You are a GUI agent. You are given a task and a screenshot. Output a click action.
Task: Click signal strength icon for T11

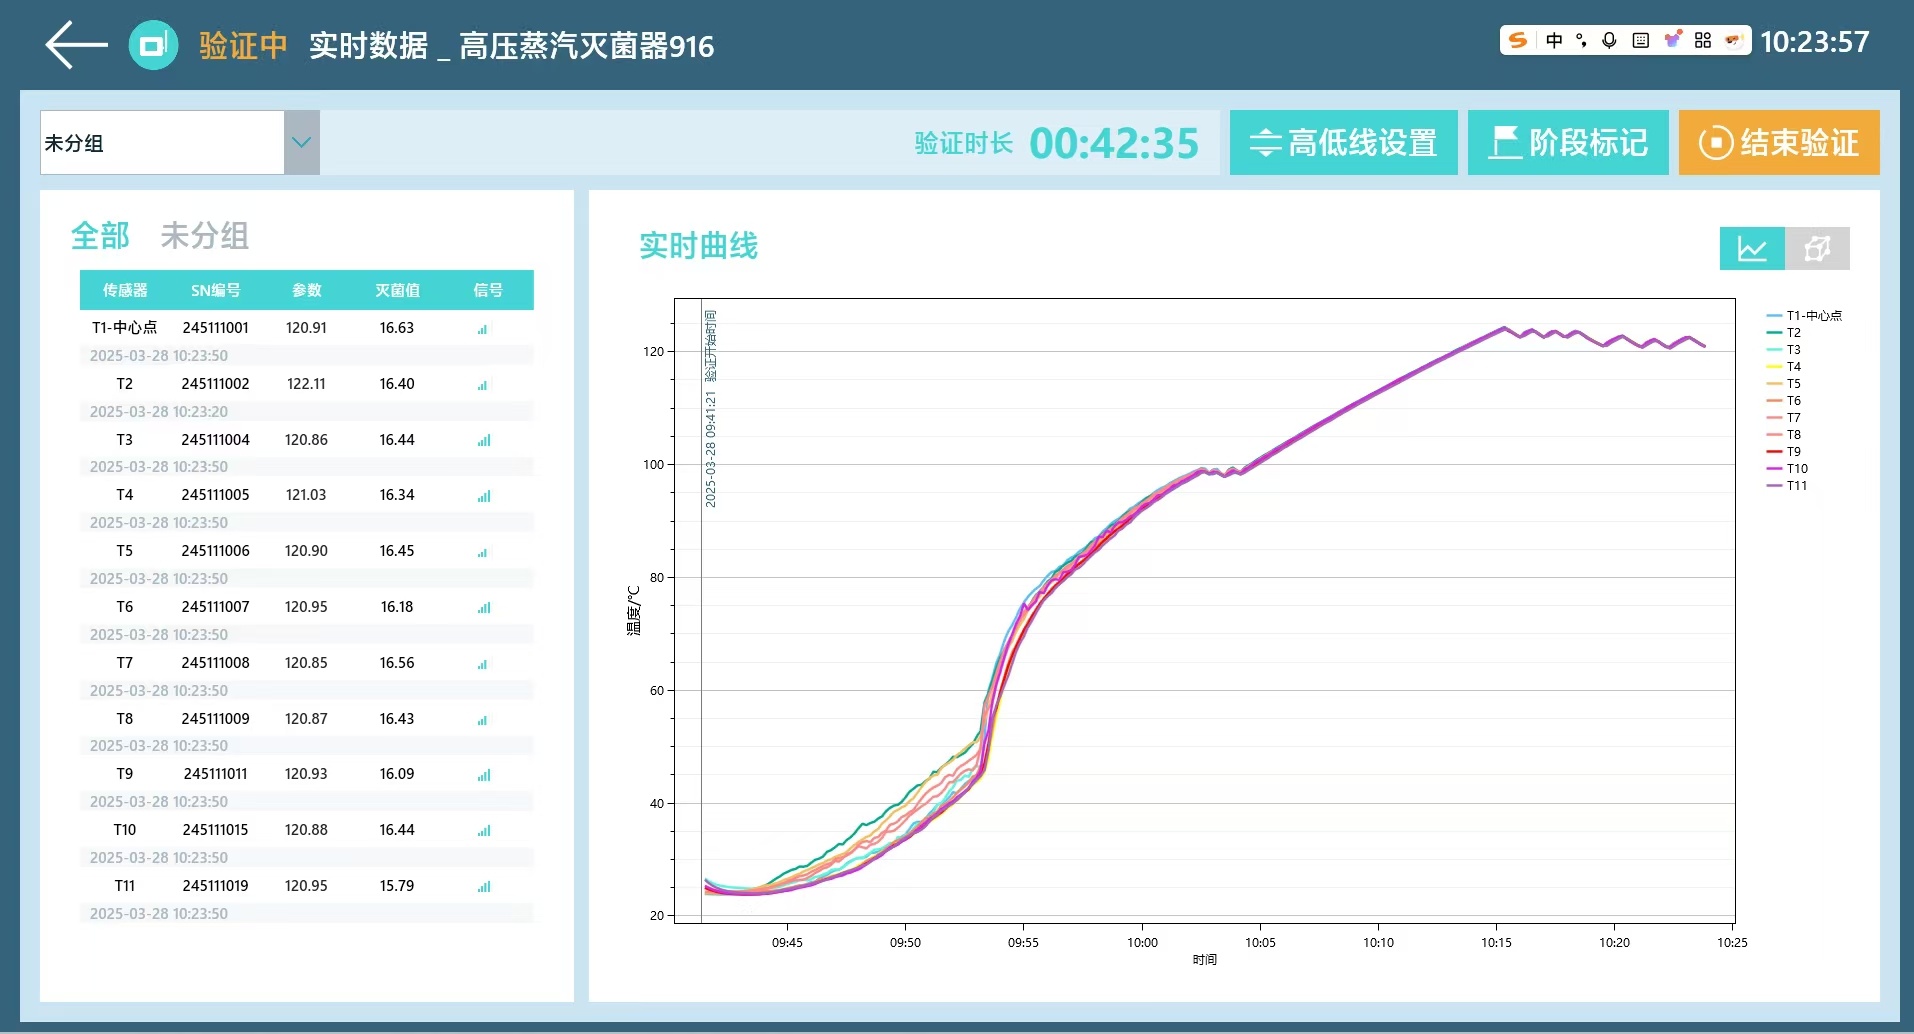tap(484, 886)
